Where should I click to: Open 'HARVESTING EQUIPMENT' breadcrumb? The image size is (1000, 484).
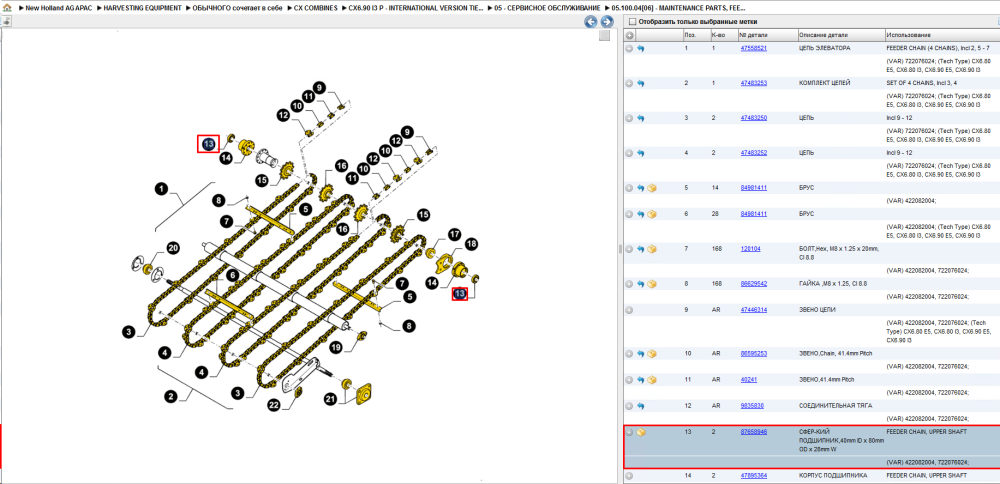tap(142, 8)
